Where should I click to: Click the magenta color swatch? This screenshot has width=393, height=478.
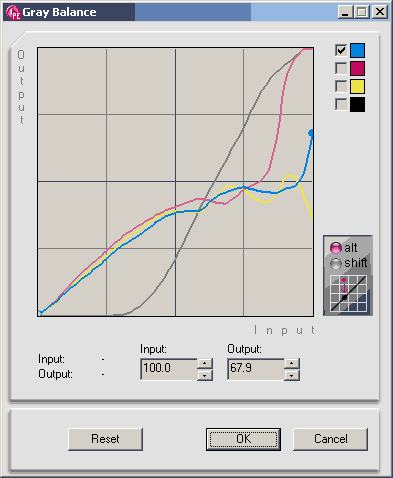coord(357,68)
